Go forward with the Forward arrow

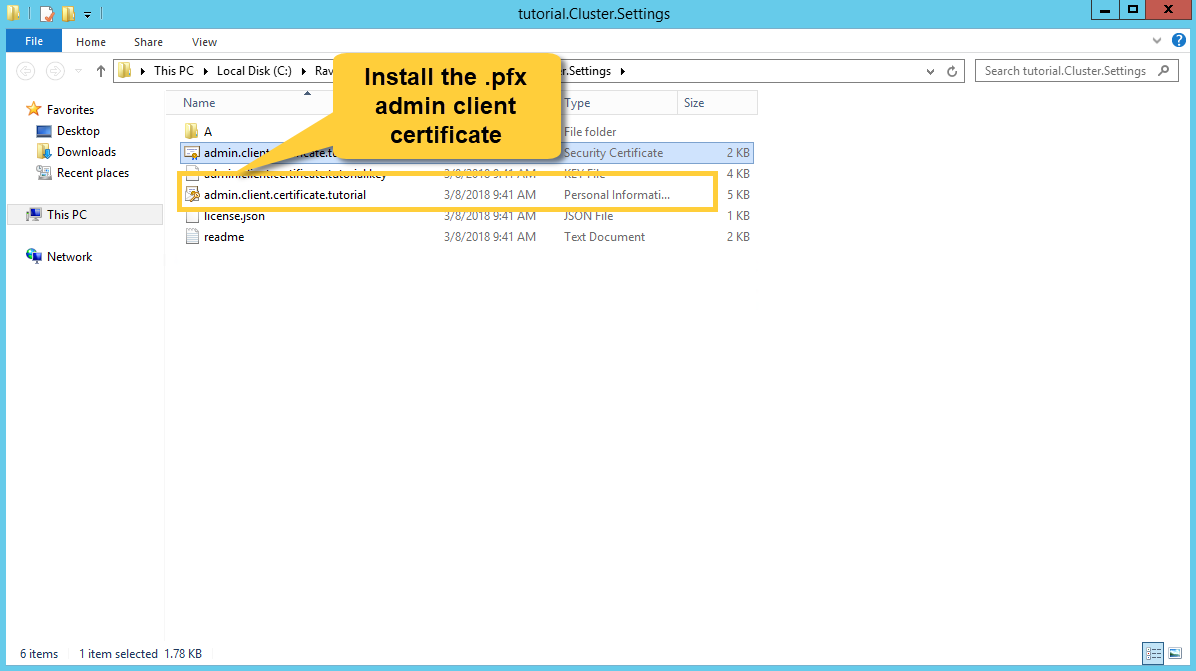(x=55, y=71)
